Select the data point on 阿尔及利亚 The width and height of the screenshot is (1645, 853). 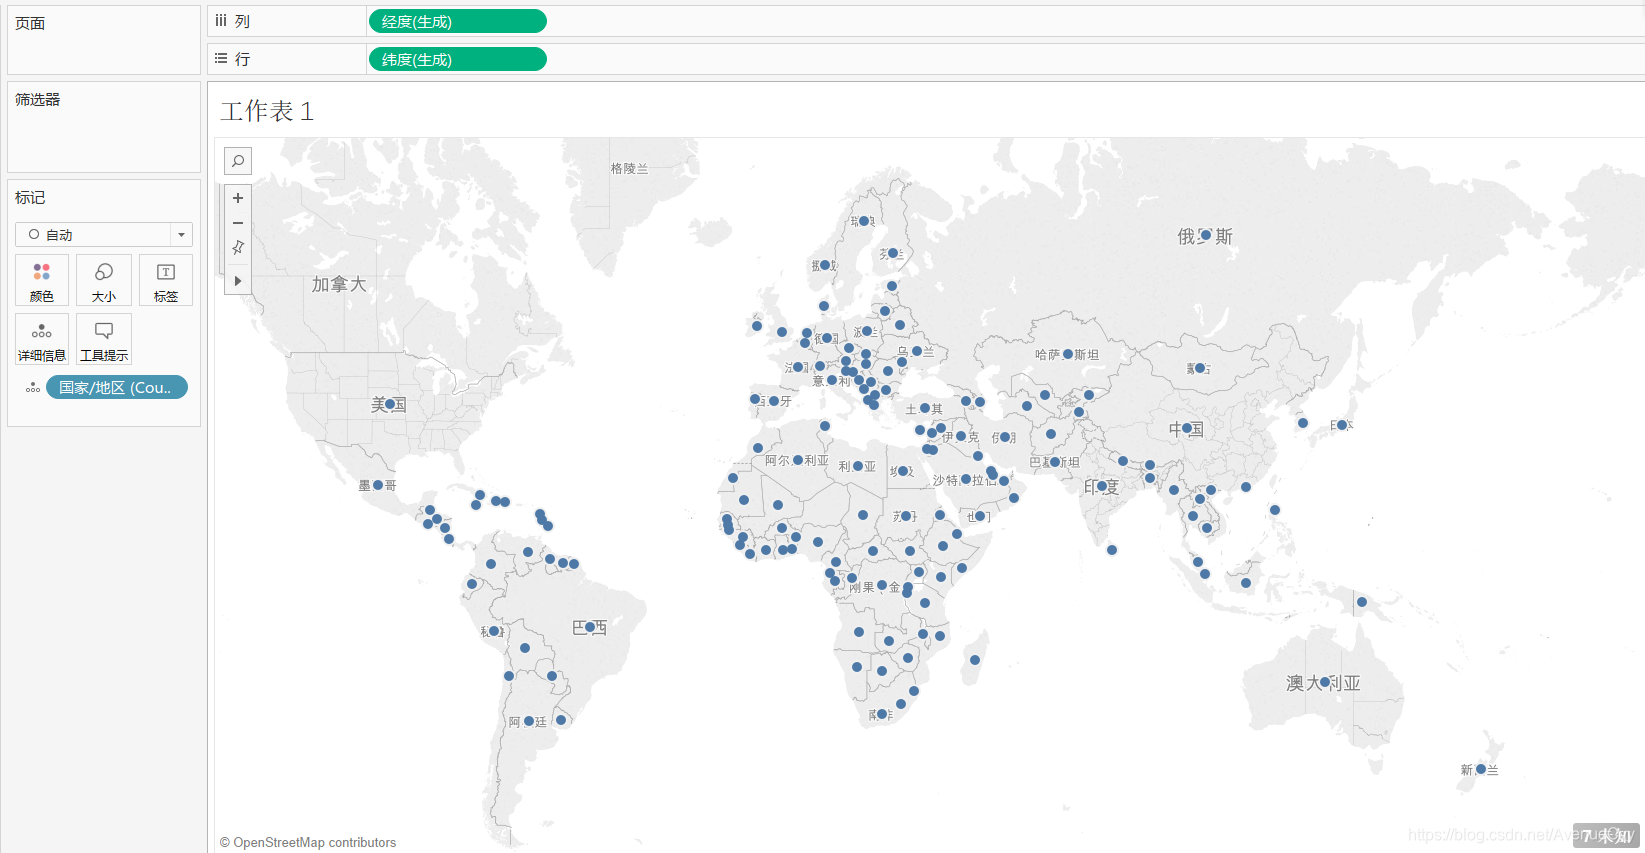tap(798, 460)
